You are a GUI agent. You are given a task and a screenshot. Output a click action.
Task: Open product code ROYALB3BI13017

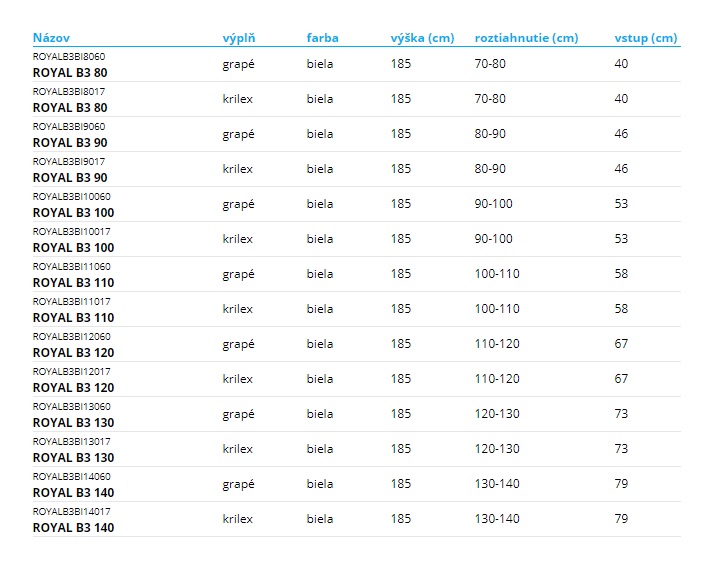click(72, 442)
